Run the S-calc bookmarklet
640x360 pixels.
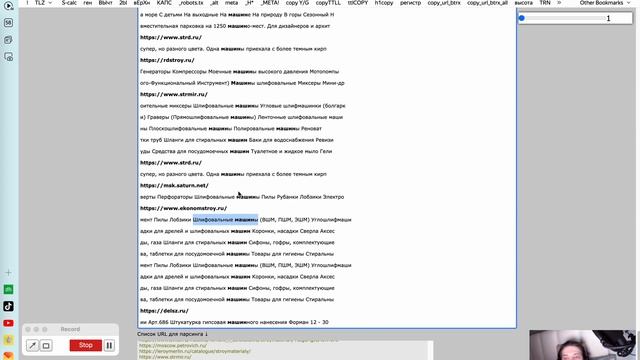tap(69, 2)
